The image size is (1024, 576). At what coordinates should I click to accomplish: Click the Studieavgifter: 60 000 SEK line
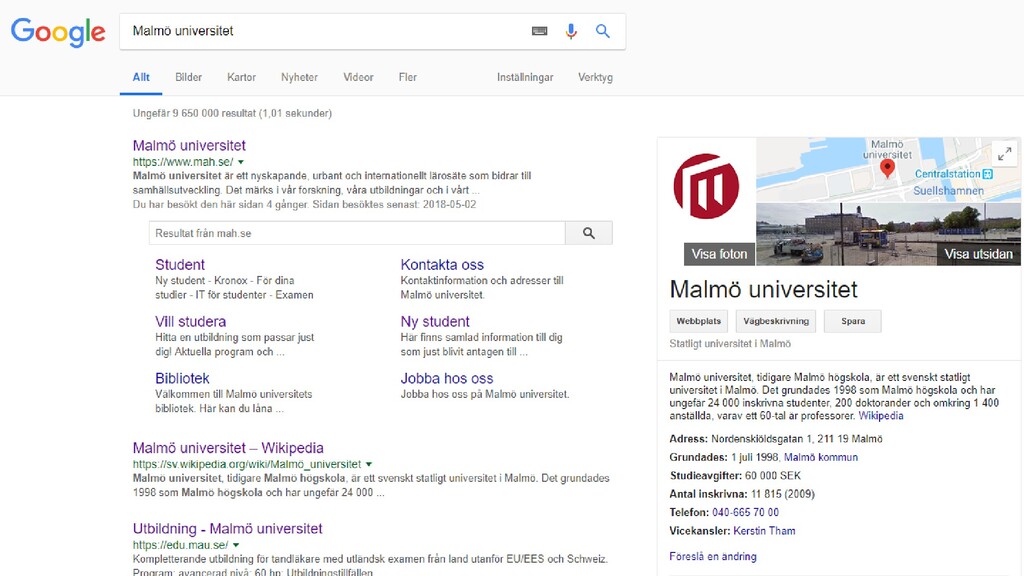pos(735,475)
